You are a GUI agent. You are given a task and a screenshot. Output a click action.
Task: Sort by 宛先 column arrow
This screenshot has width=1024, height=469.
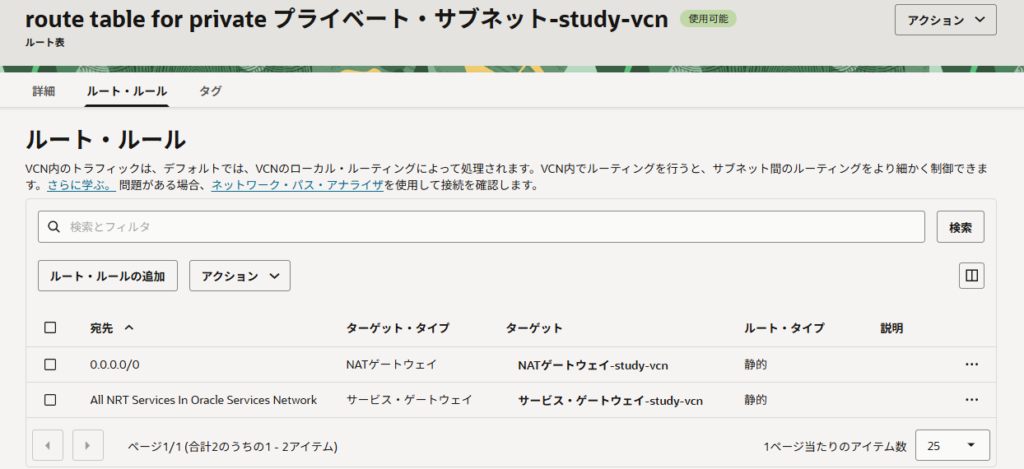tap(129, 328)
